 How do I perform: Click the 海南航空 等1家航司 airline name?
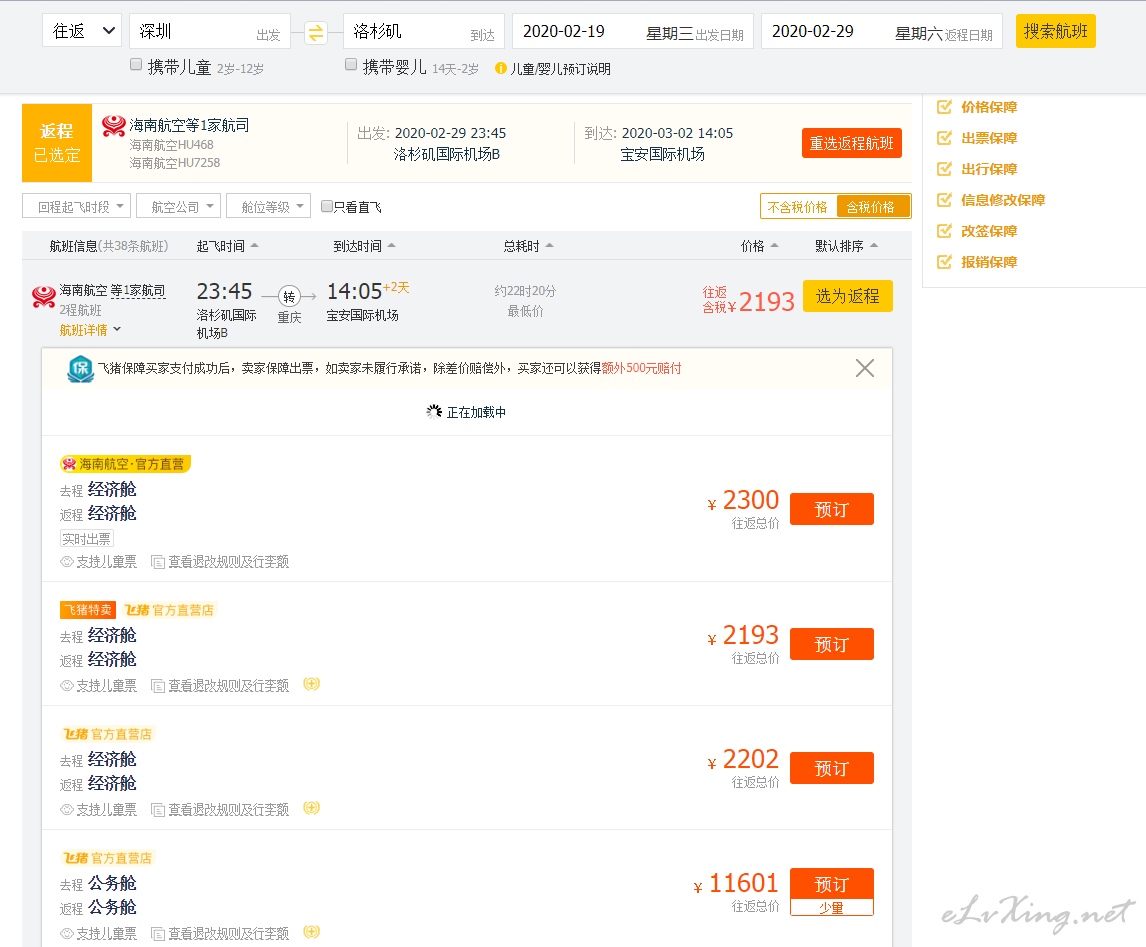point(112,291)
